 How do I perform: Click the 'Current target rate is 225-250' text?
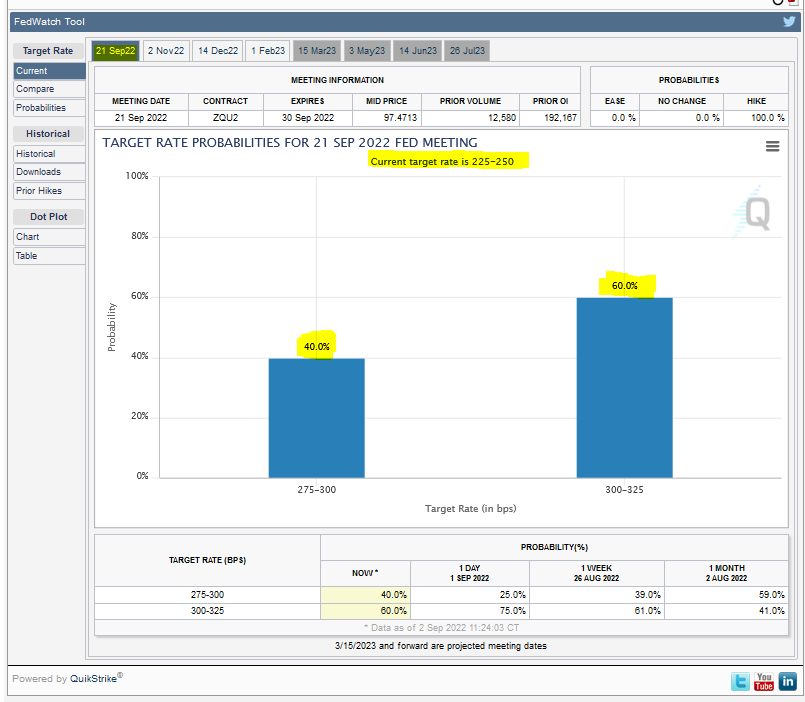click(442, 162)
